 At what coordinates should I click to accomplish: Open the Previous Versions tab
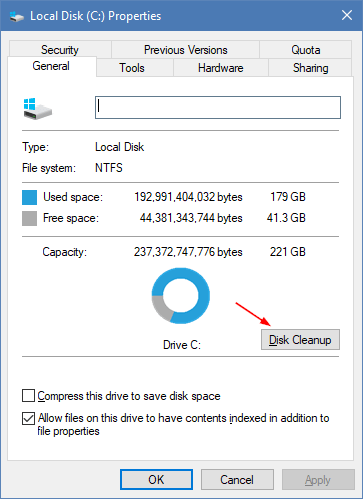coord(185,50)
